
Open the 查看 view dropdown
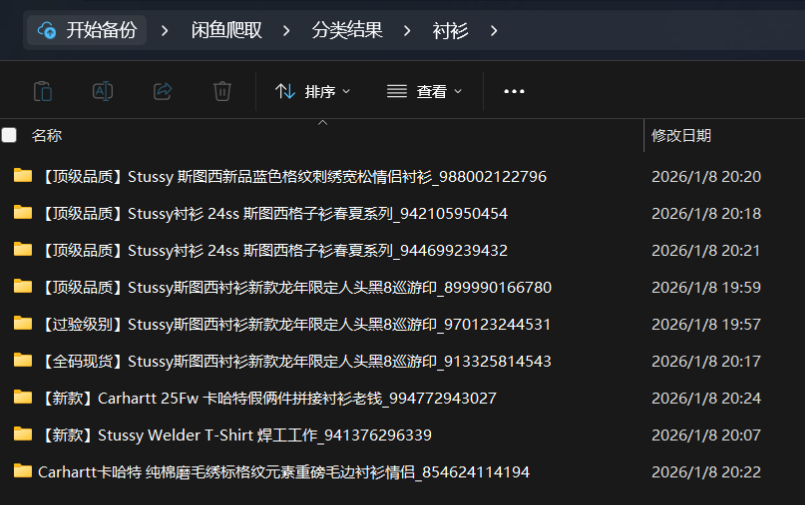(x=425, y=92)
